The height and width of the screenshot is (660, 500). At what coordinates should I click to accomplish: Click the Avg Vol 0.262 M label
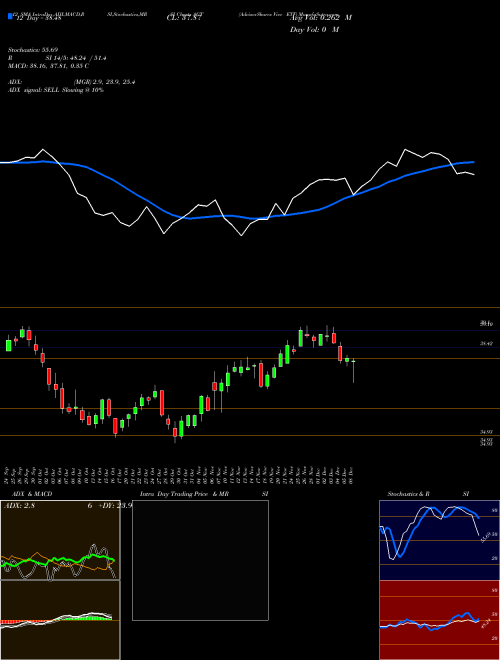(320, 18)
